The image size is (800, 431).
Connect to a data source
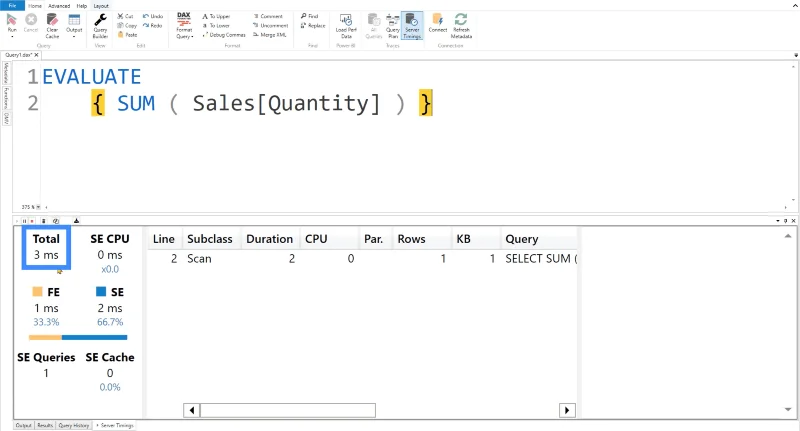tap(438, 22)
